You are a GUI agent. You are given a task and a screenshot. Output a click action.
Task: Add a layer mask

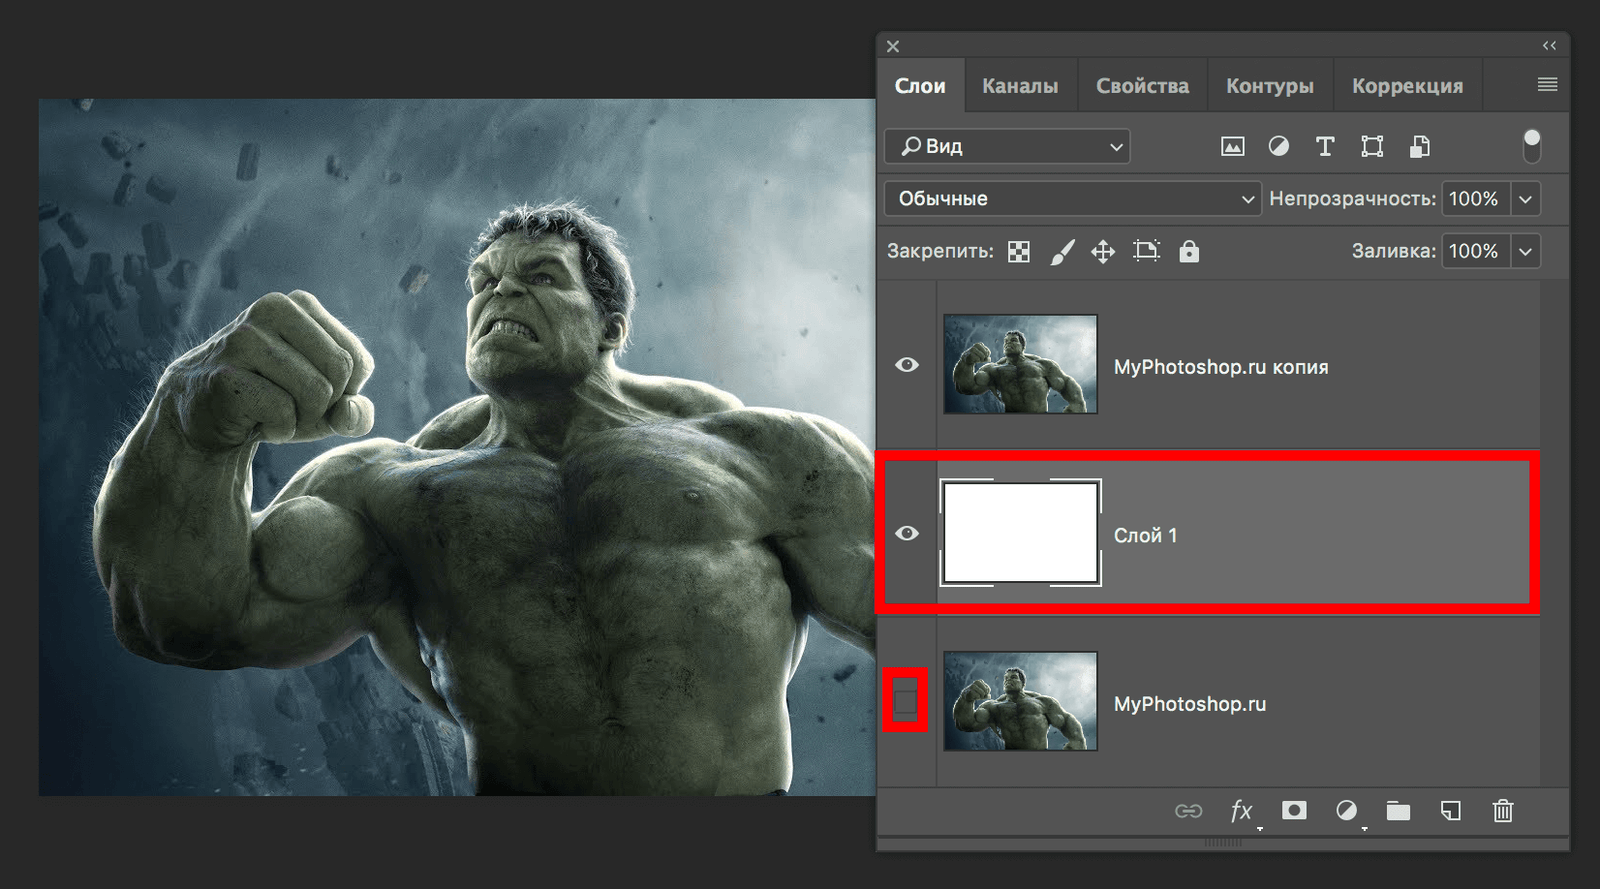(x=1294, y=810)
